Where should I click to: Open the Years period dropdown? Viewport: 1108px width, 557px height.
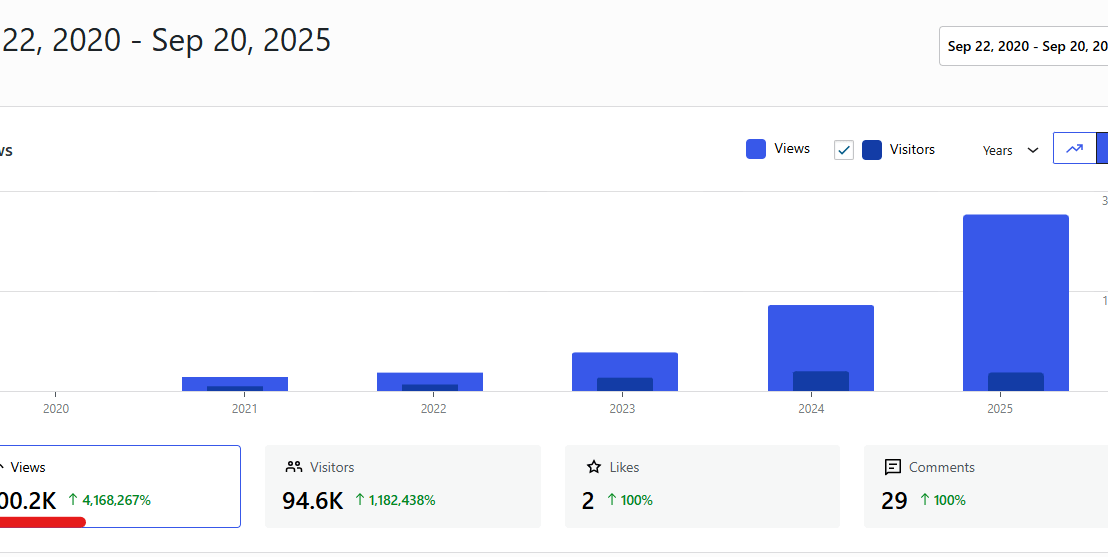(1010, 150)
